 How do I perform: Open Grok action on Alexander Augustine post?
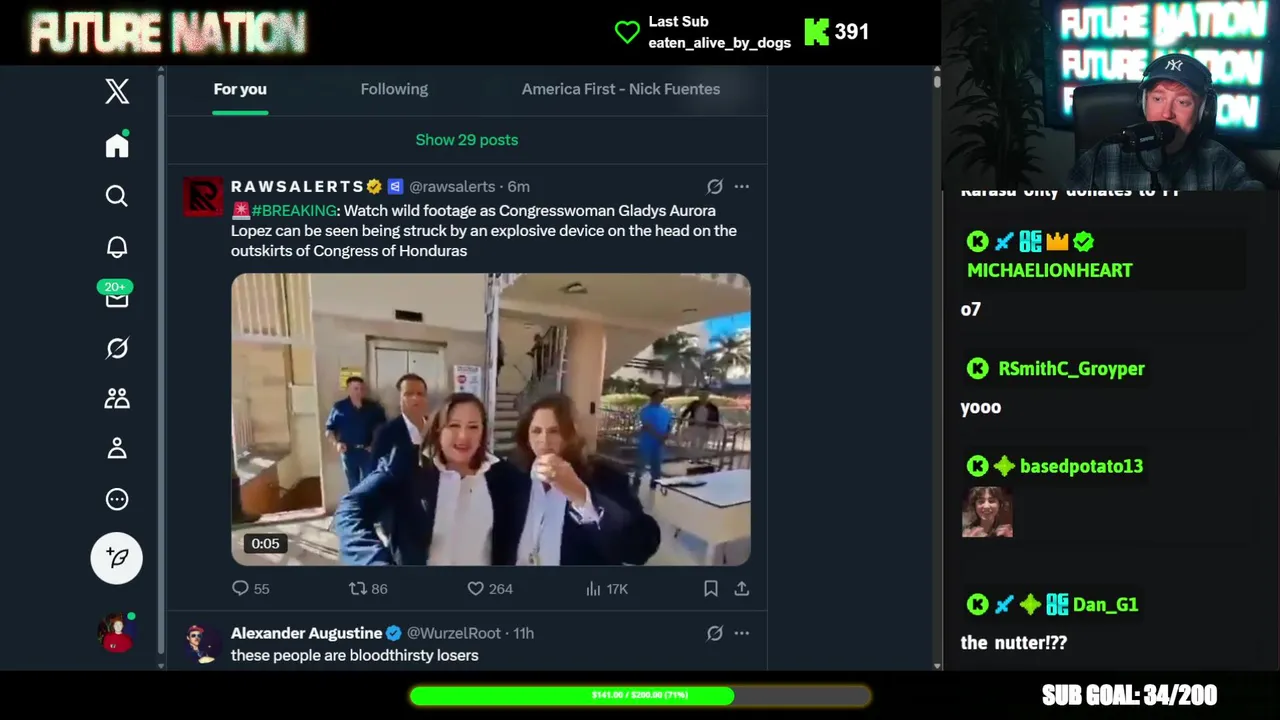714,633
